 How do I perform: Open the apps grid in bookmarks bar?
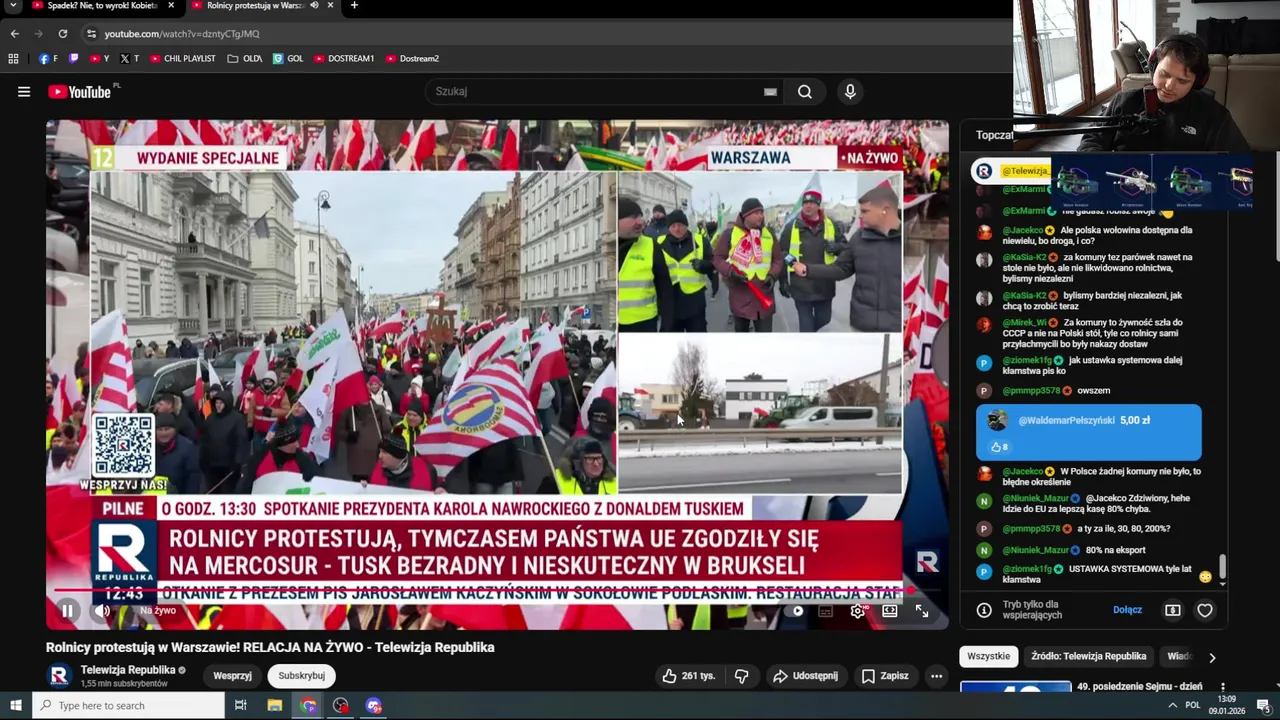[x=13, y=59]
